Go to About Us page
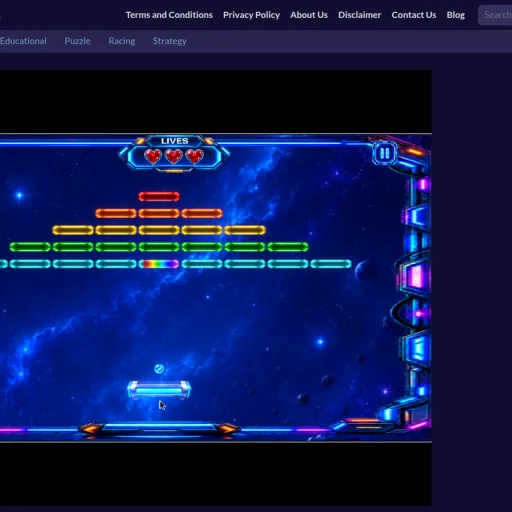Image resolution: width=512 pixels, height=512 pixels. point(309,15)
